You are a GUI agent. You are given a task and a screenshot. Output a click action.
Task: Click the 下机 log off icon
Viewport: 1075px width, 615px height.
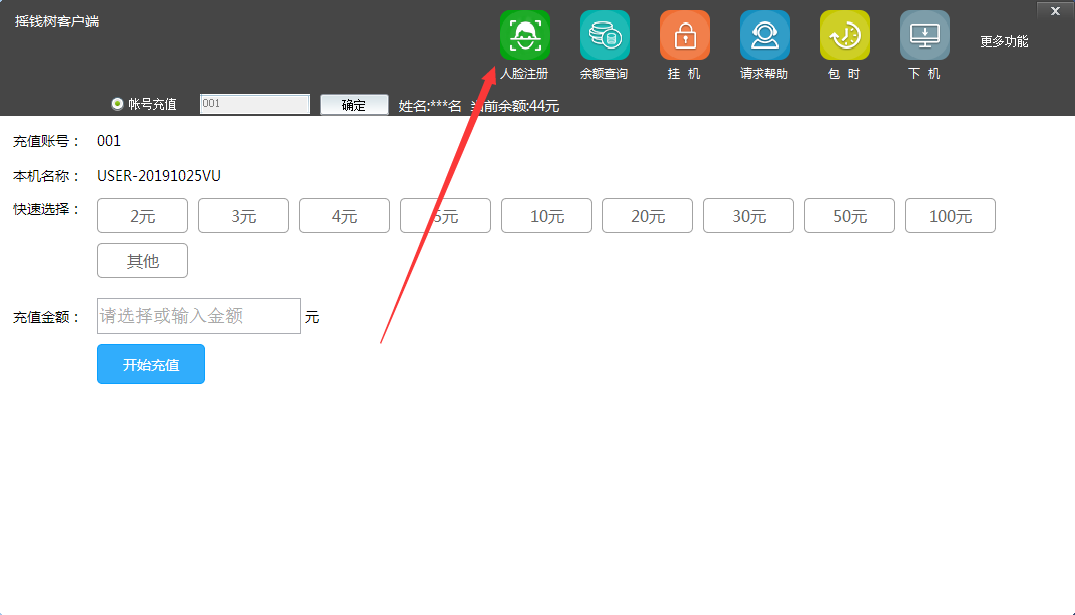[x=924, y=36]
